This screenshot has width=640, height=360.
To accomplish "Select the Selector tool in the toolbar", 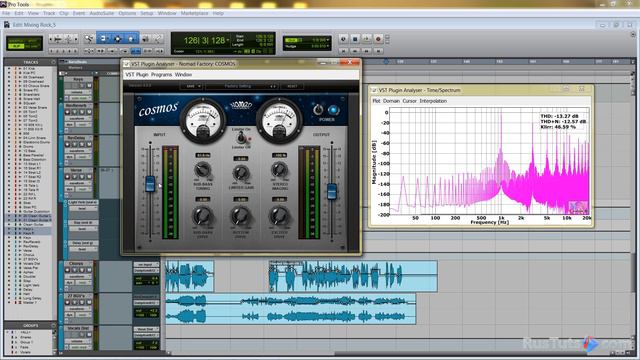I will 118,39.
